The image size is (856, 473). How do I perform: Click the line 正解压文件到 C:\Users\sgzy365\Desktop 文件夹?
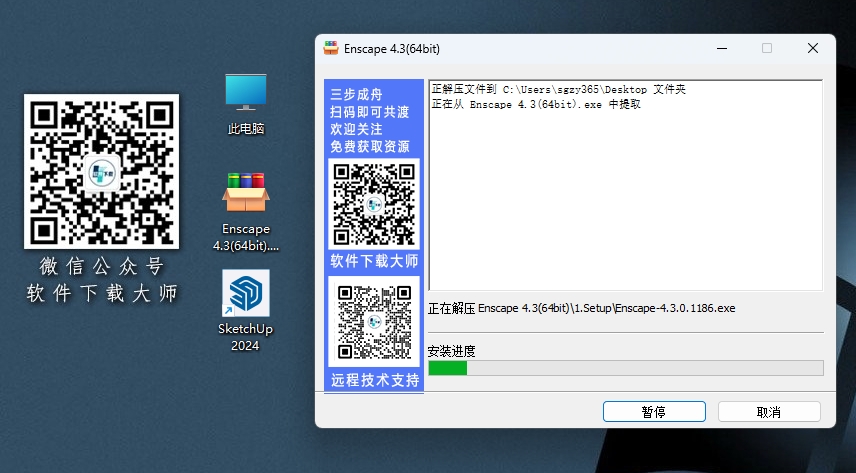click(x=558, y=89)
